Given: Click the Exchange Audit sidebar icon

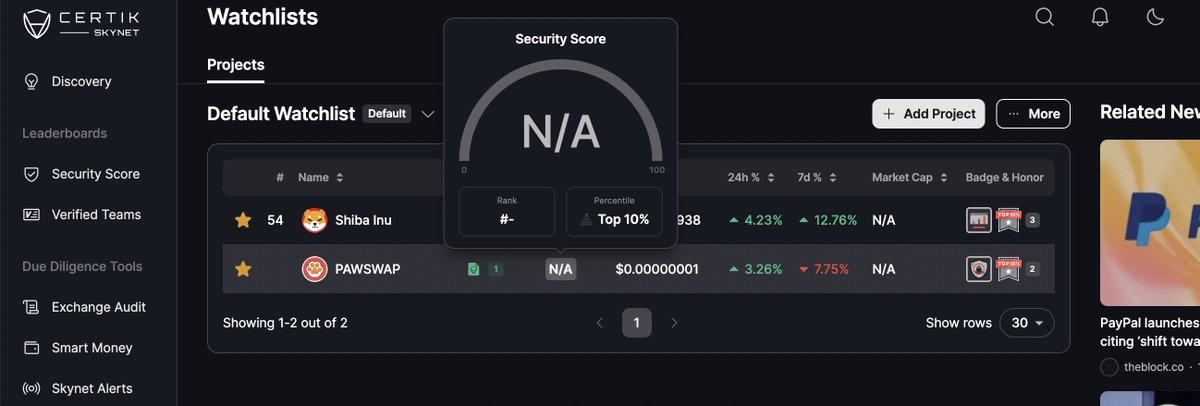Looking at the screenshot, I should [31, 307].
